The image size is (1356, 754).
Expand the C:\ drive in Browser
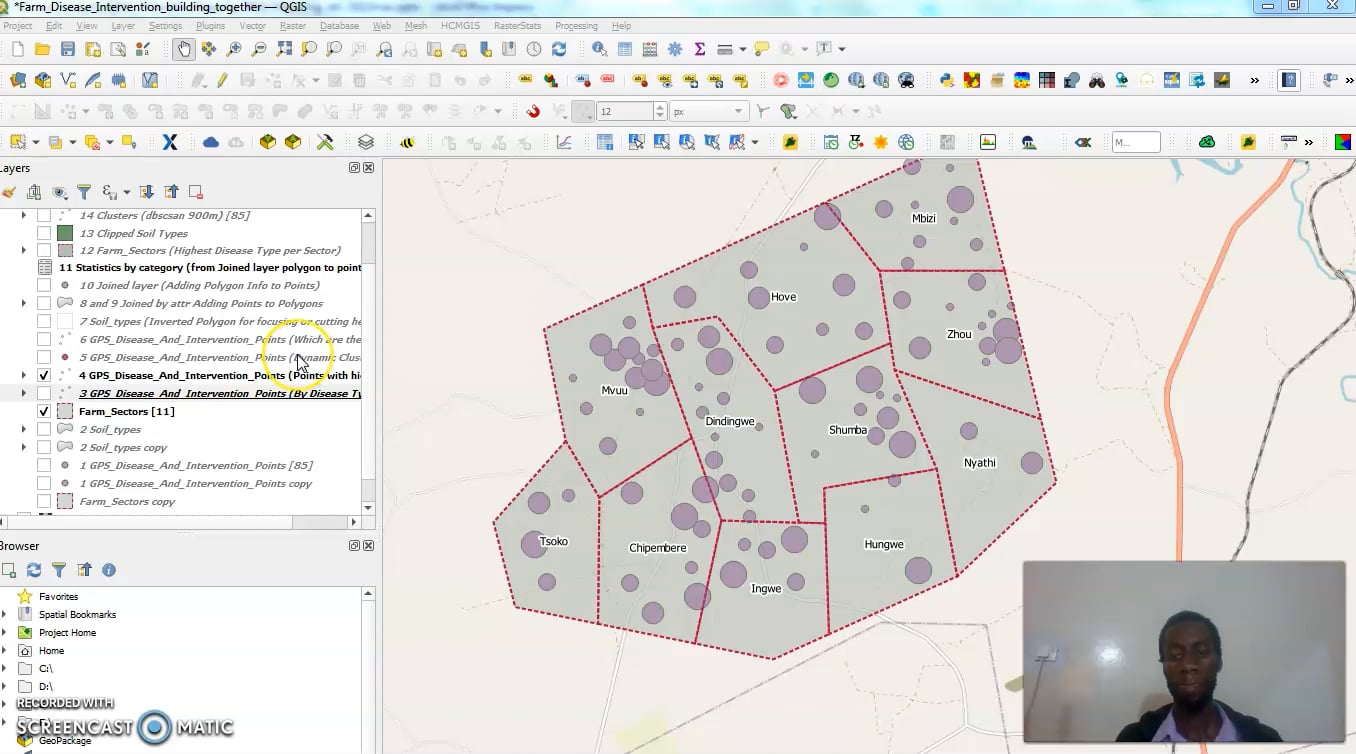4,668
